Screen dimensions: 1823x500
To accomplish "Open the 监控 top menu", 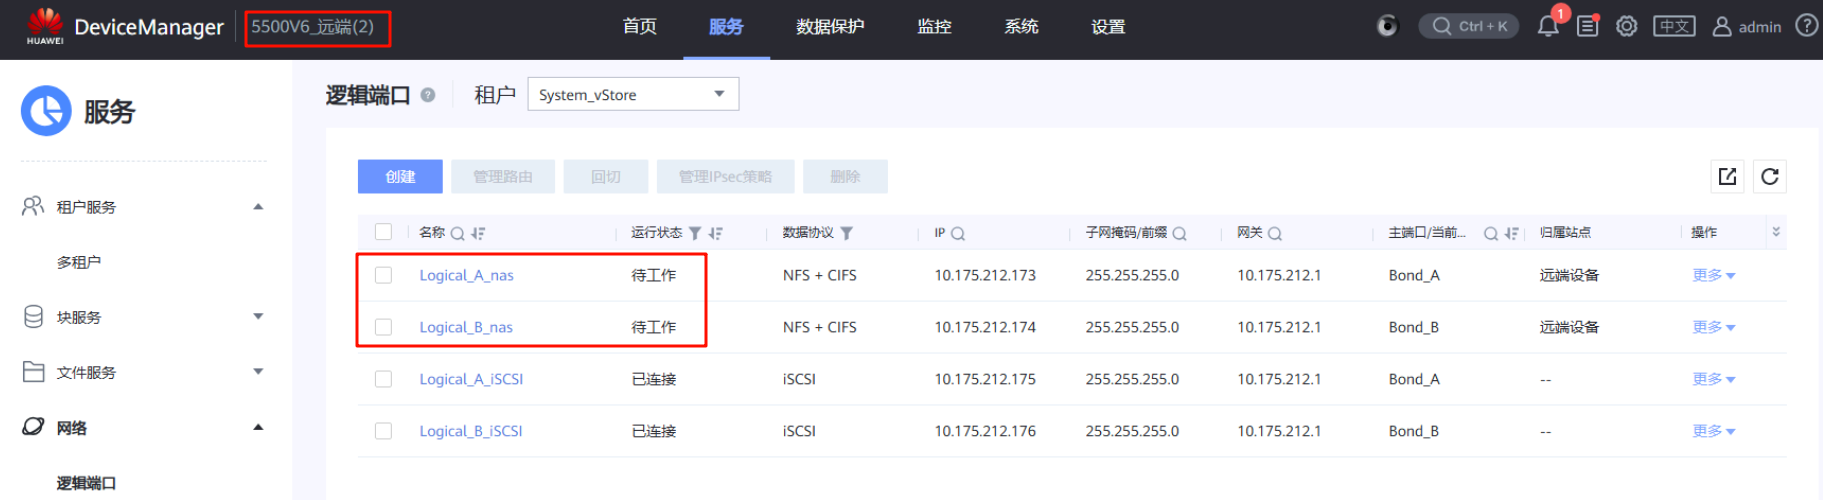I will click(x=934, y=27).
